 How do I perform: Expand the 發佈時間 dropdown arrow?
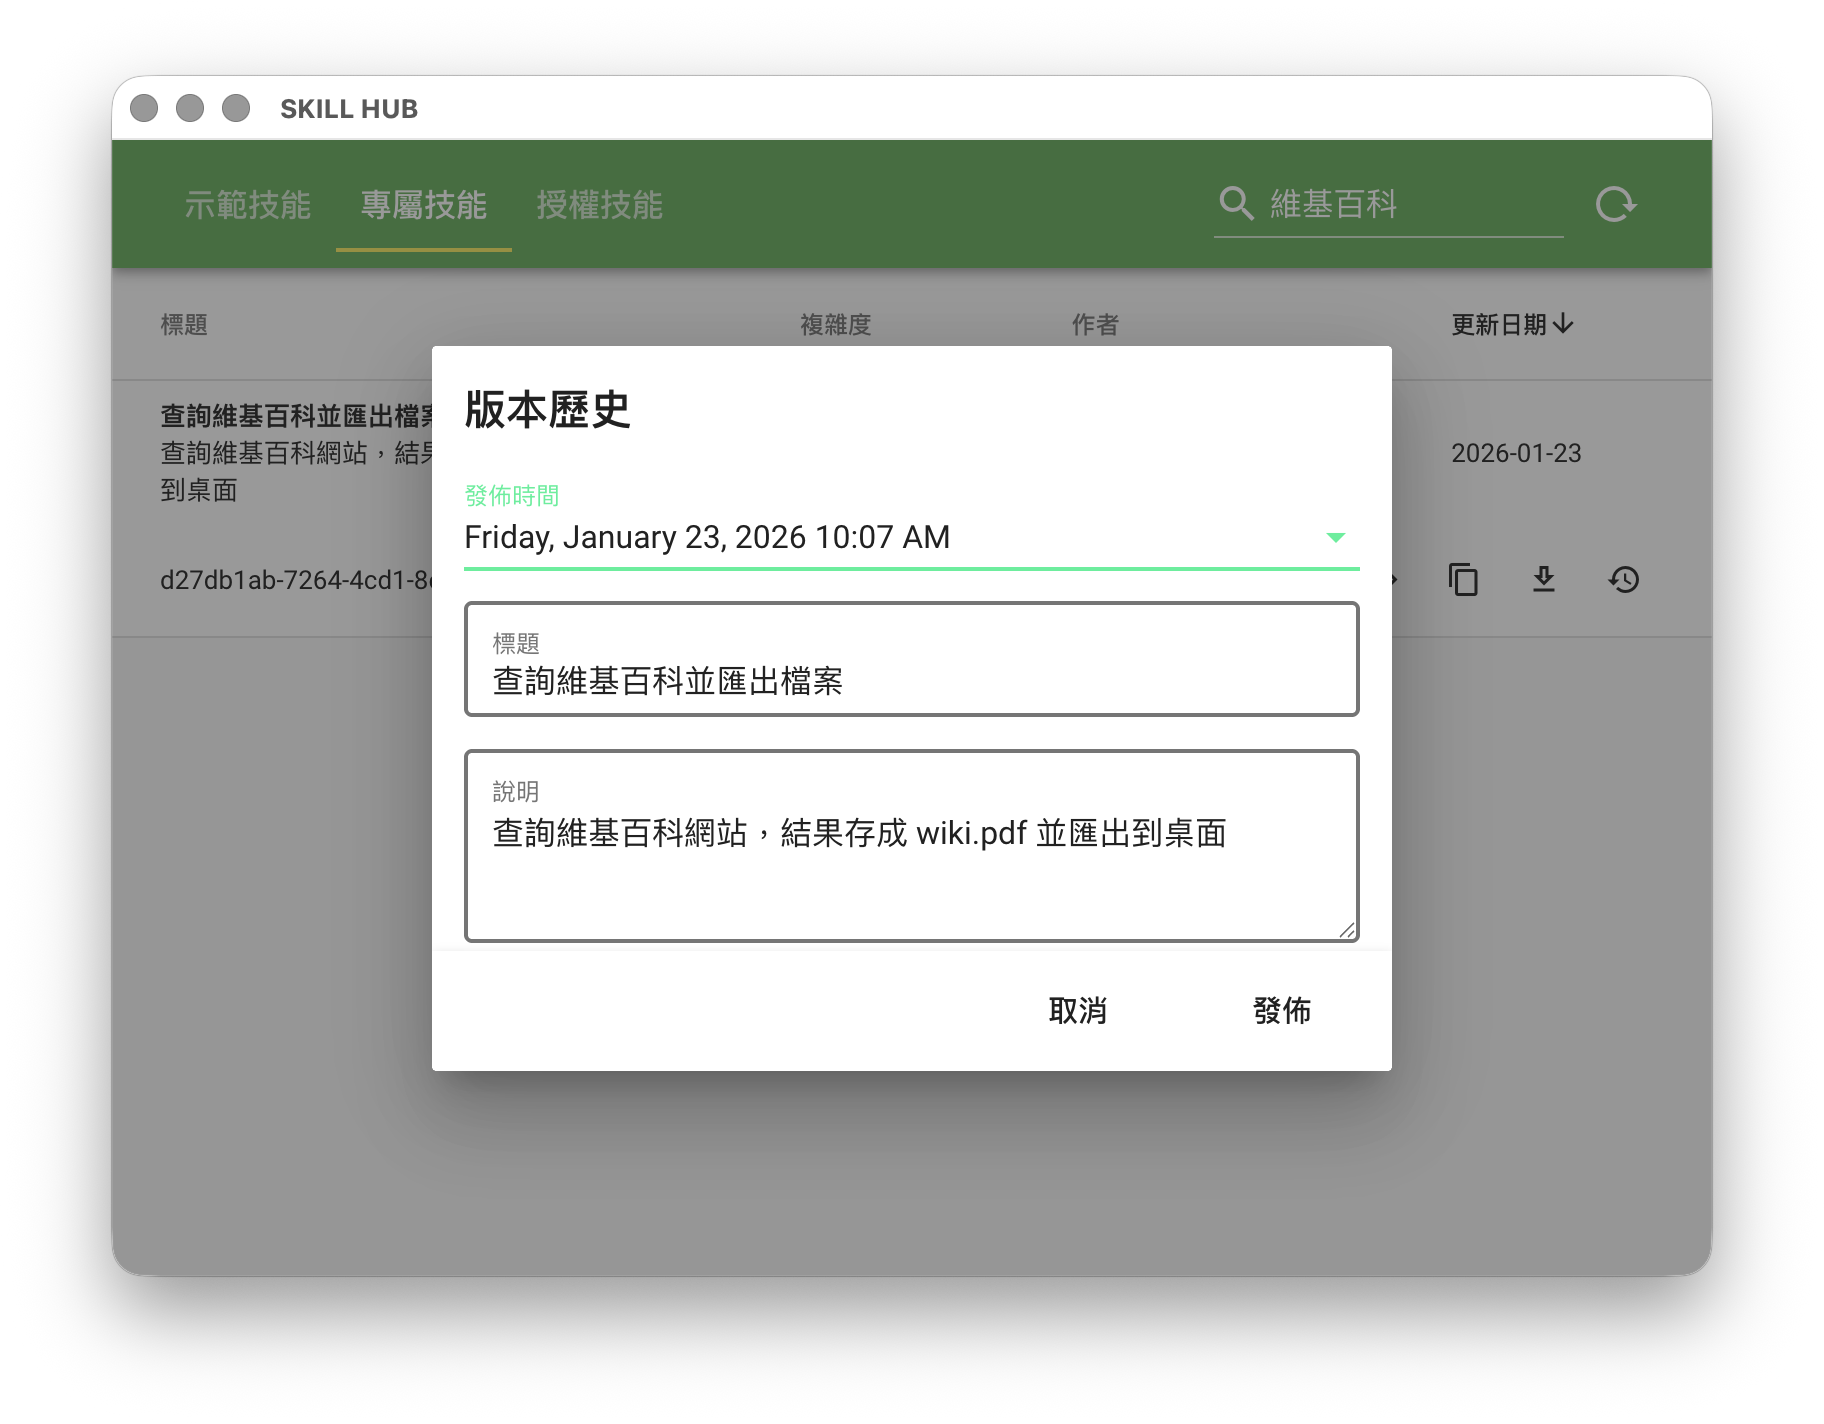[x=1335, y=538]
